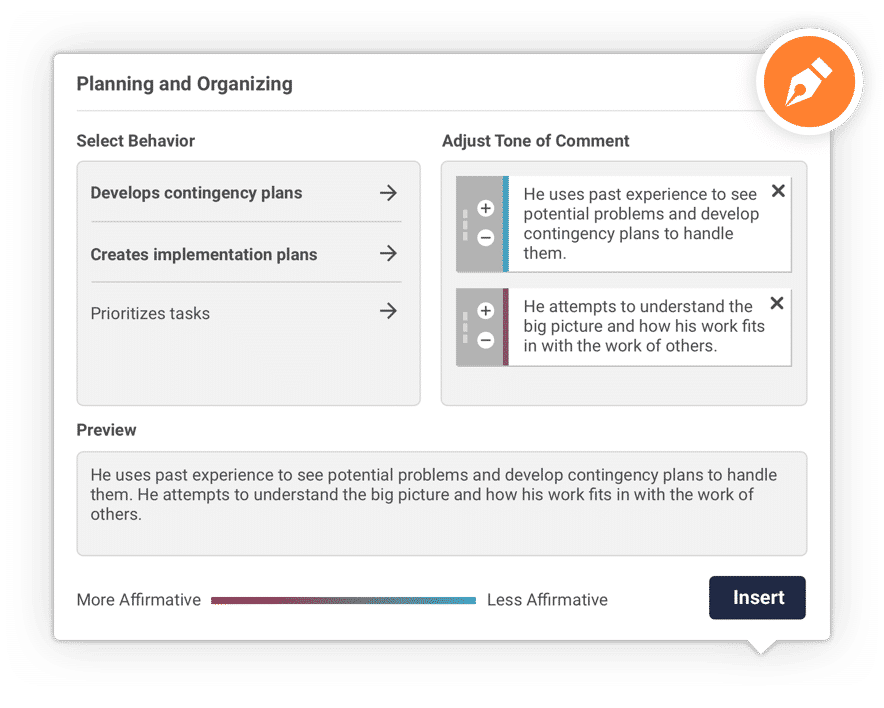This screenshot has height=708, width=884.
Task: Select Develops contingency plans behavior
Action: tap(196, 193)
